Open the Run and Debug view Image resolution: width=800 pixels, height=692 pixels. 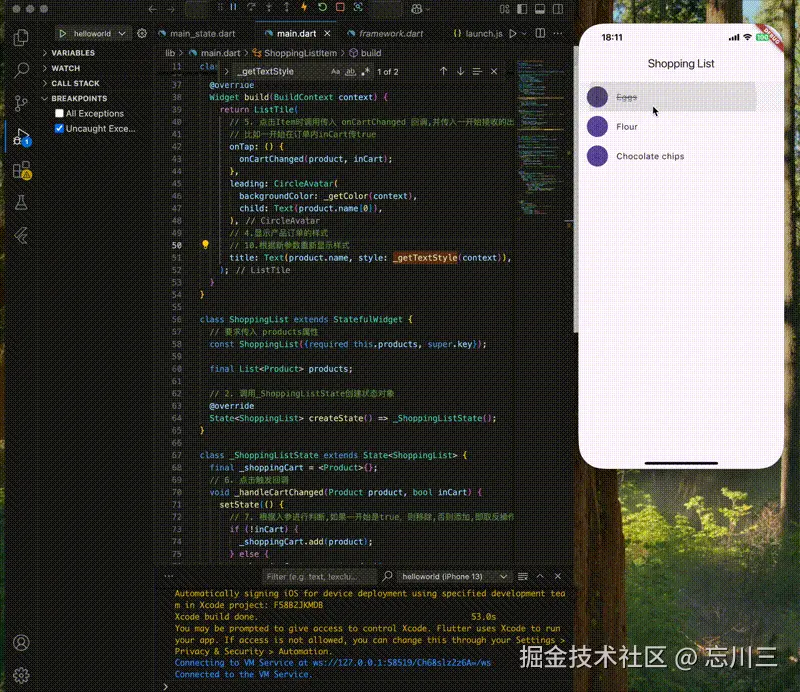pyautogui.click(x=21, y=137)
